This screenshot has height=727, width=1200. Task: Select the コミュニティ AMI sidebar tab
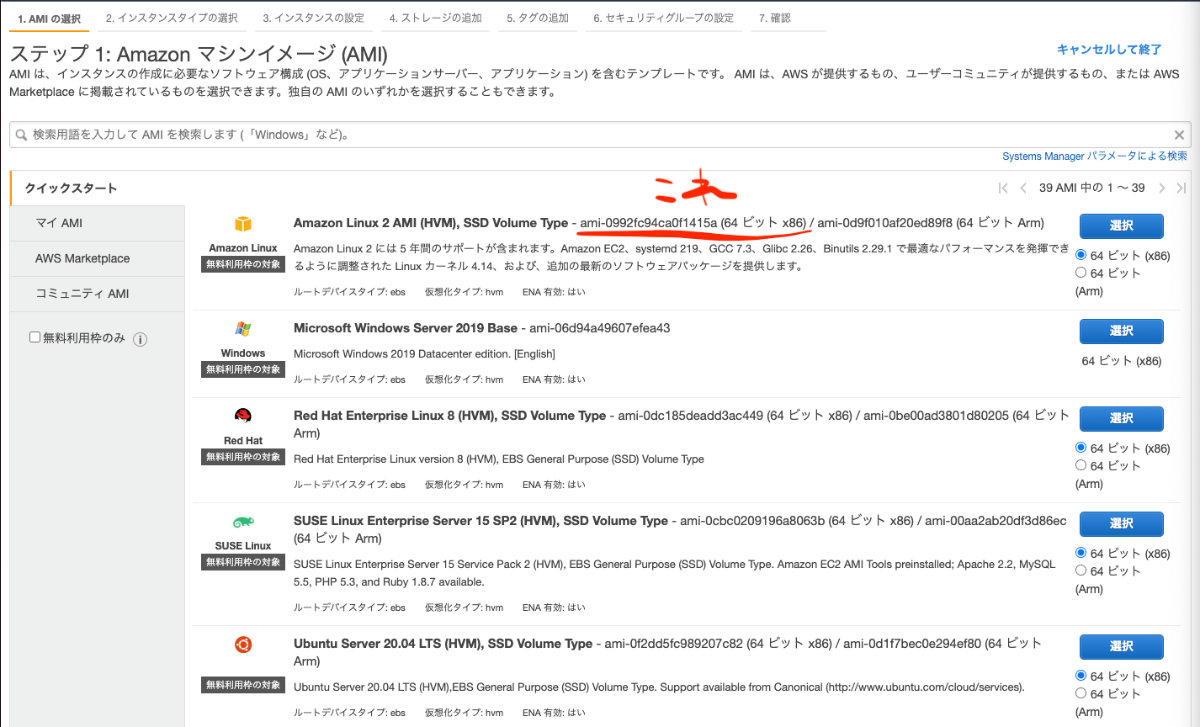click(97, 294)
